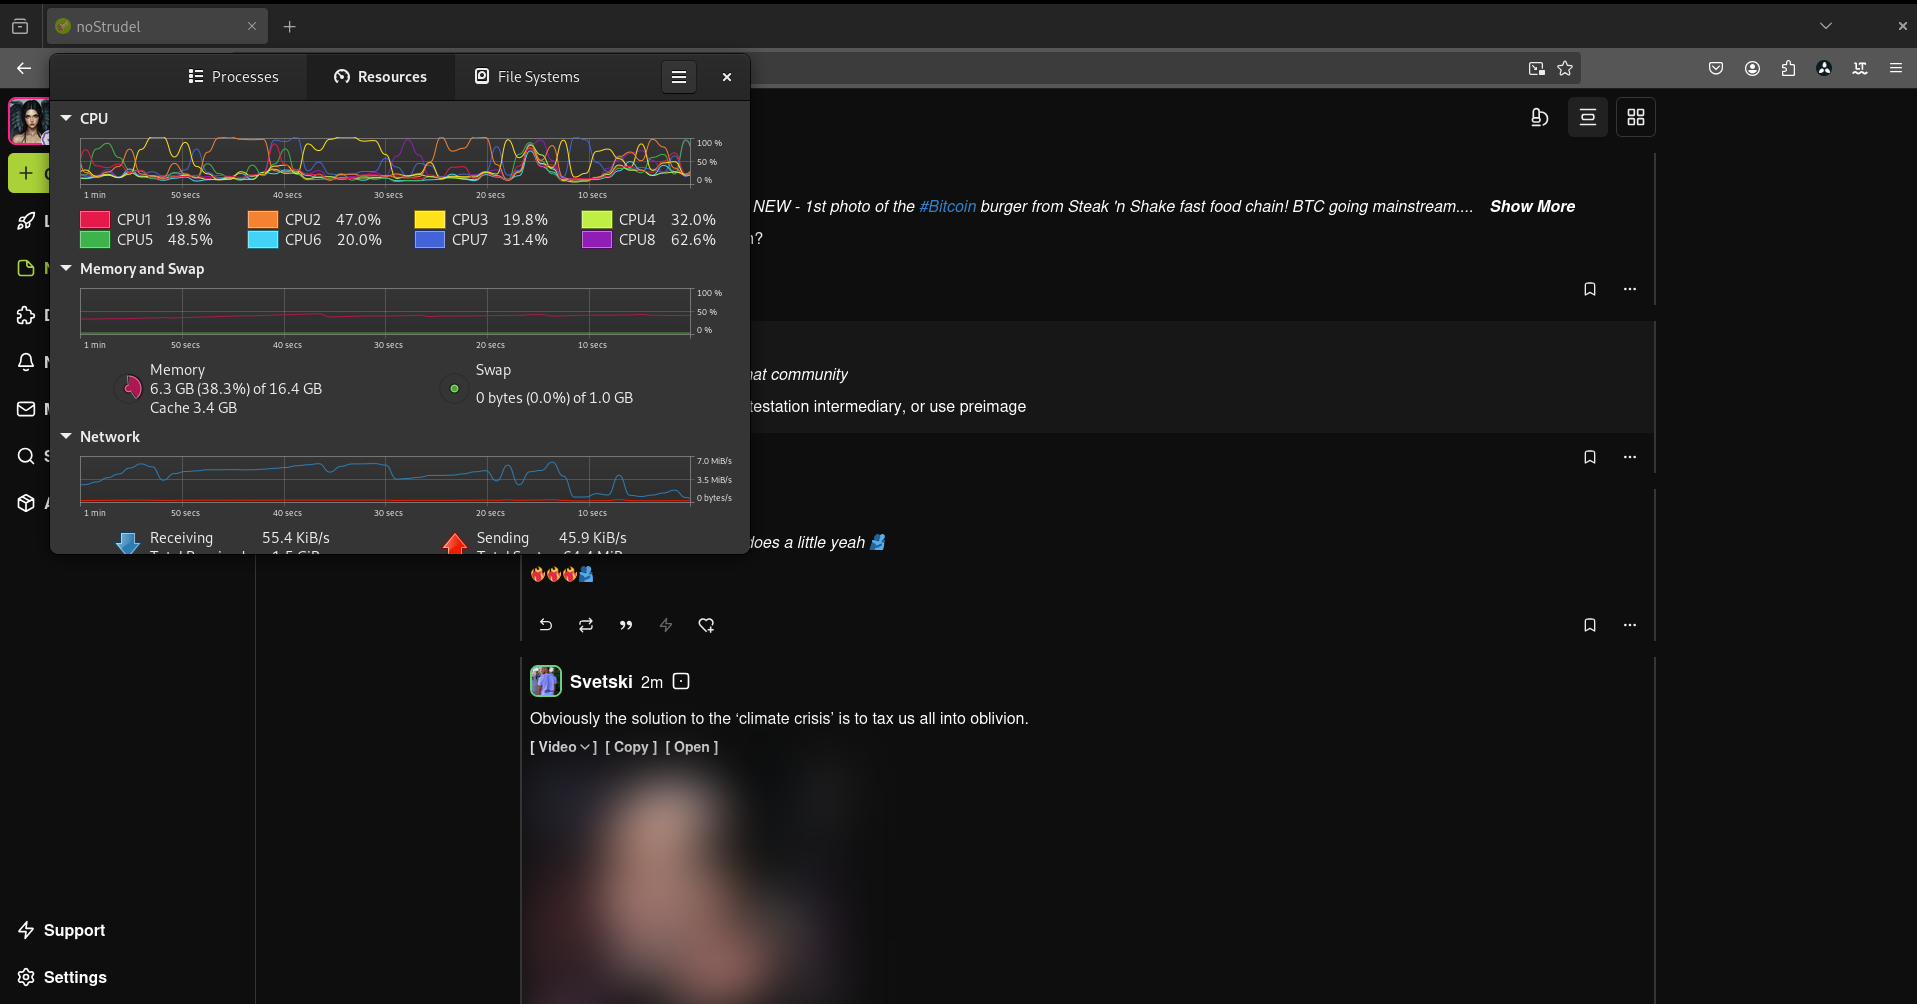Image resolution: width=1917 pixels, height=1004 pixels.
Task: Change CPU4 lime color swatch
Action: click(x=597, y=219)
